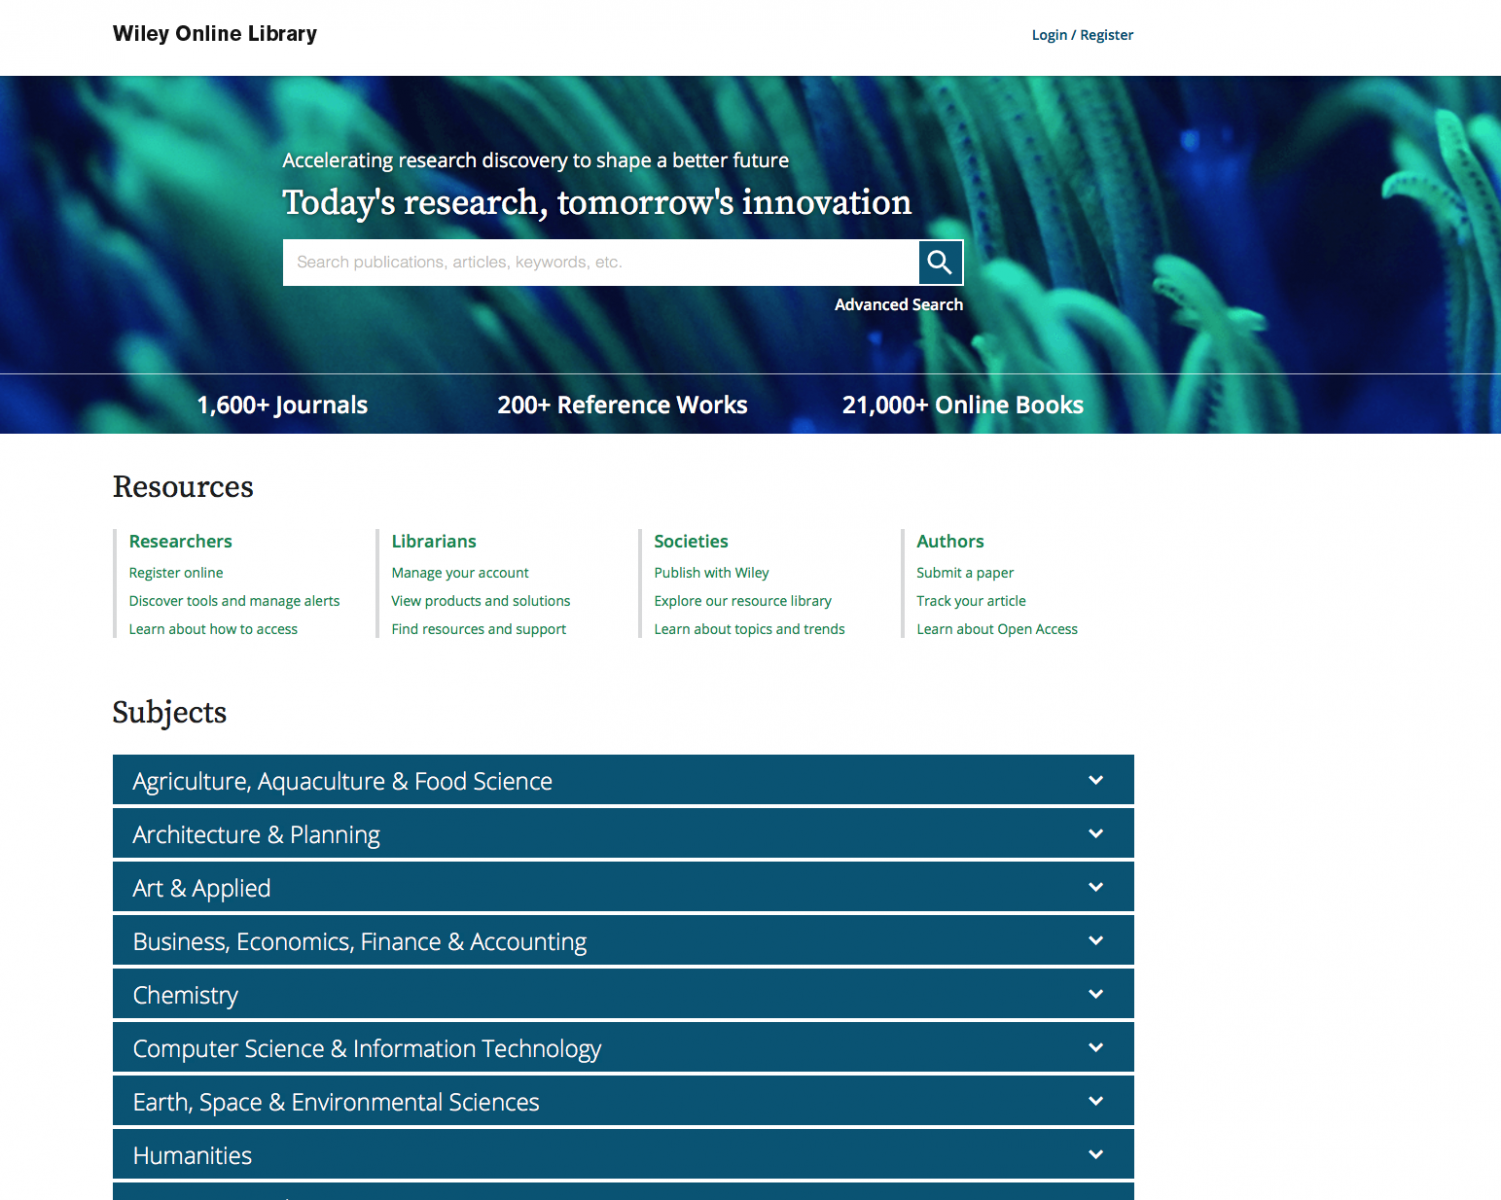
Task: Open Register online under Researchers
Action: pyautogui.click(x=176, y=573)
